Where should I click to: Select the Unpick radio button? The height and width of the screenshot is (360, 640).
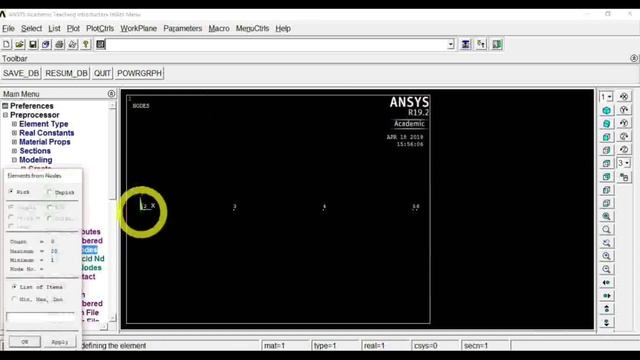(x=49, y=192)
